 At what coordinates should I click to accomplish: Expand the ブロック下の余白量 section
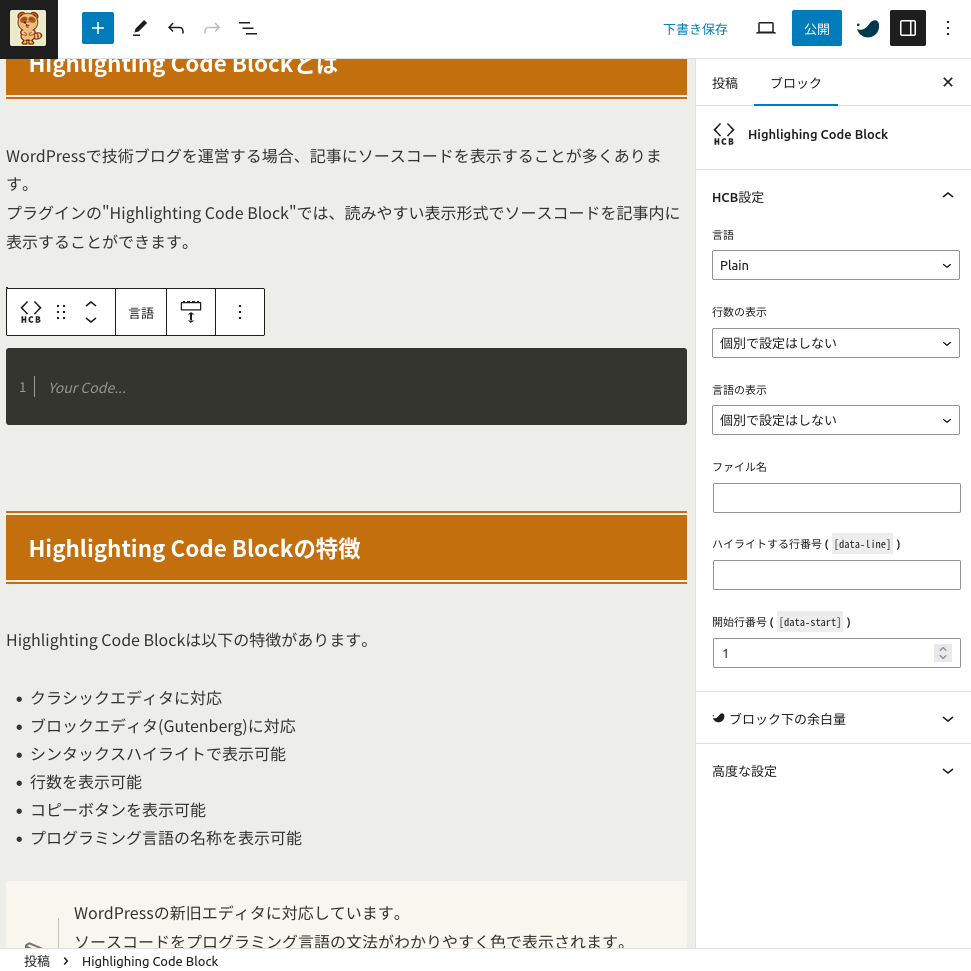click(x=947, y=719)
